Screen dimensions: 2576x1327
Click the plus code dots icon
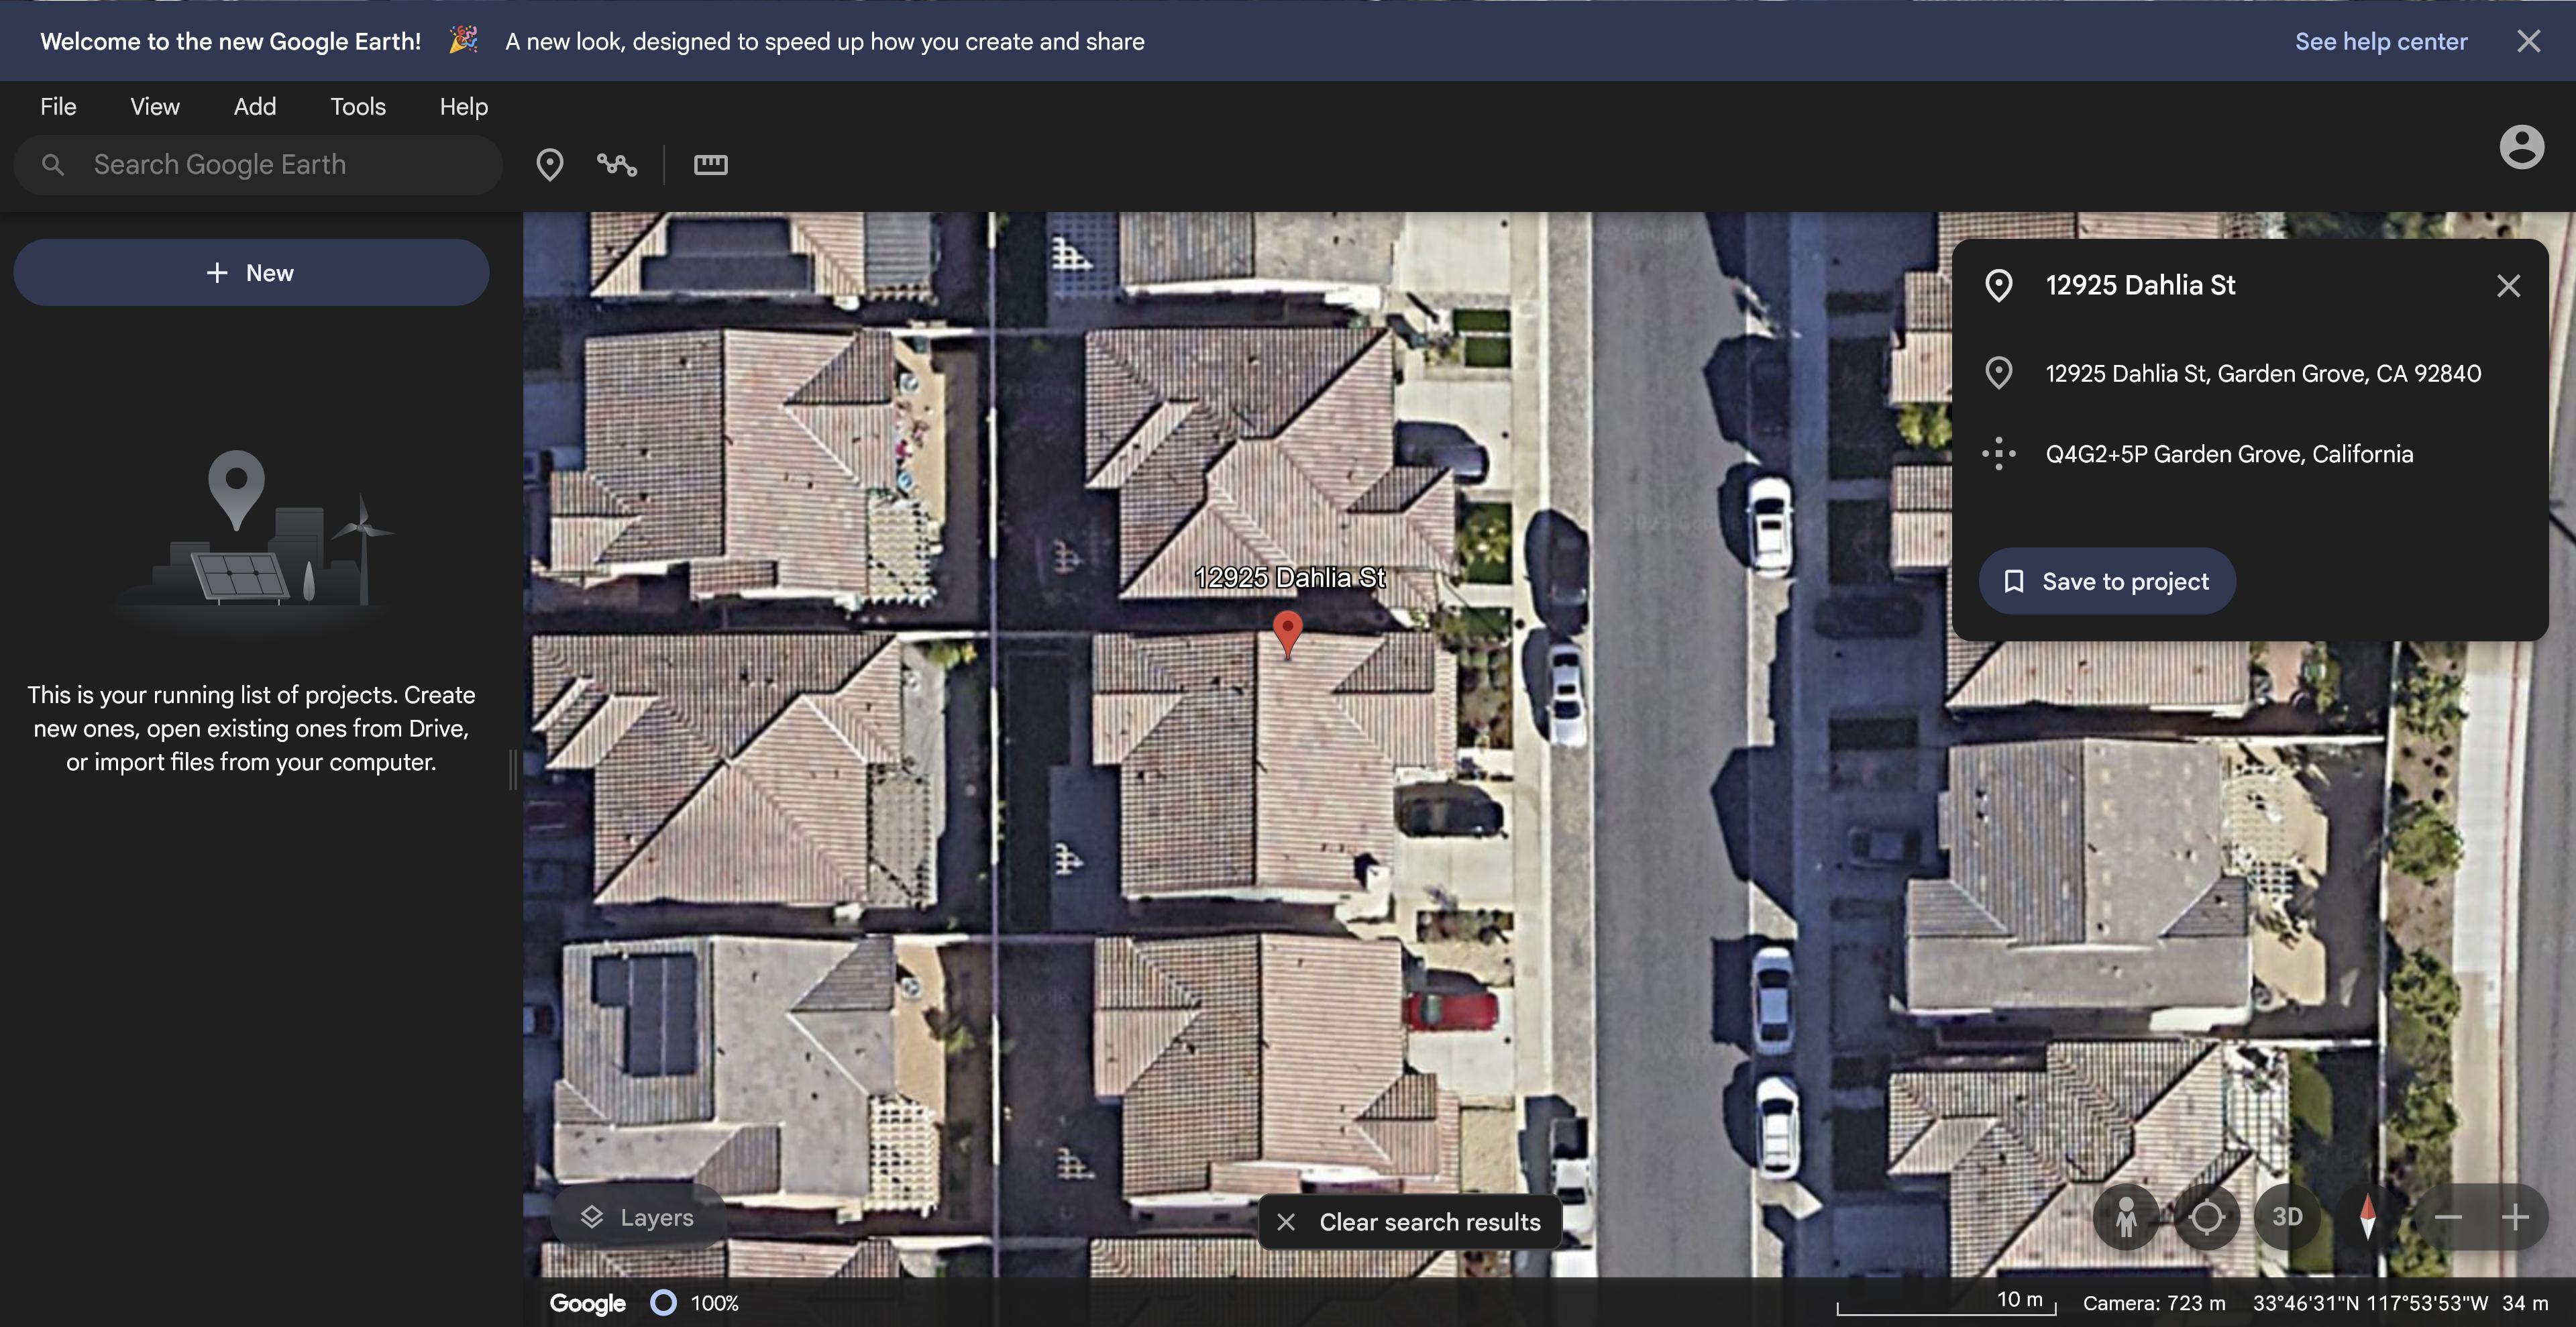(x=1999, y=454)
